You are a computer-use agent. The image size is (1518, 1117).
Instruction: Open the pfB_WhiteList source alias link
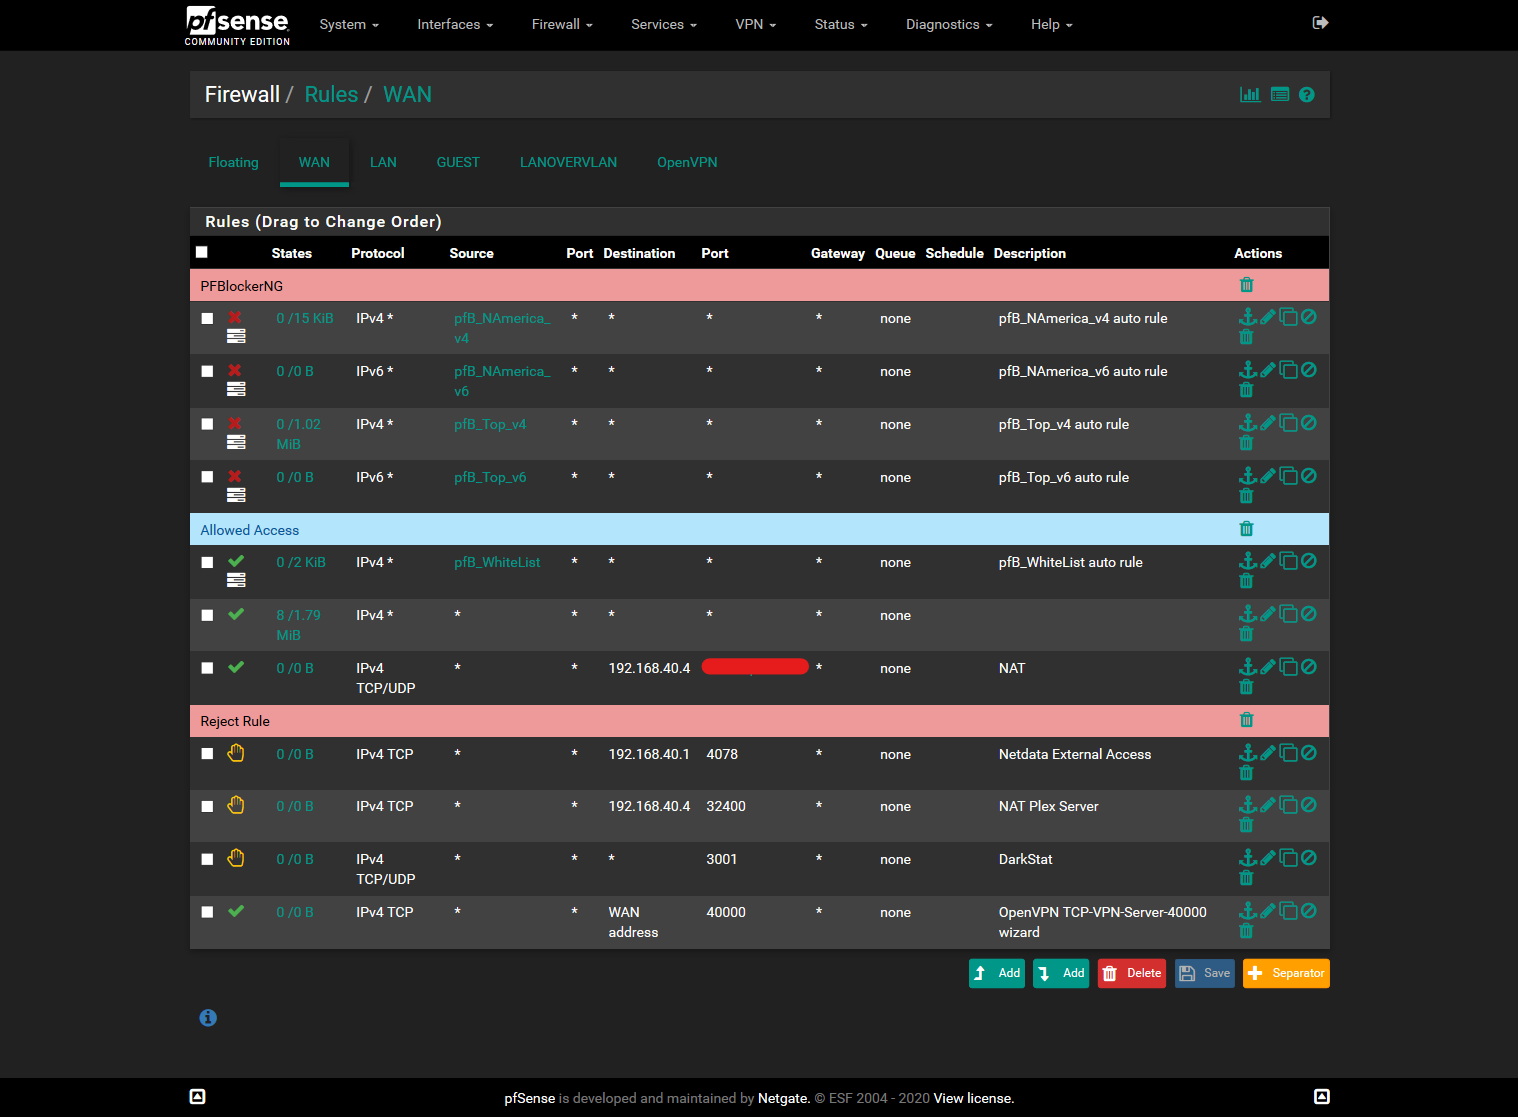(x=497, y=562)
